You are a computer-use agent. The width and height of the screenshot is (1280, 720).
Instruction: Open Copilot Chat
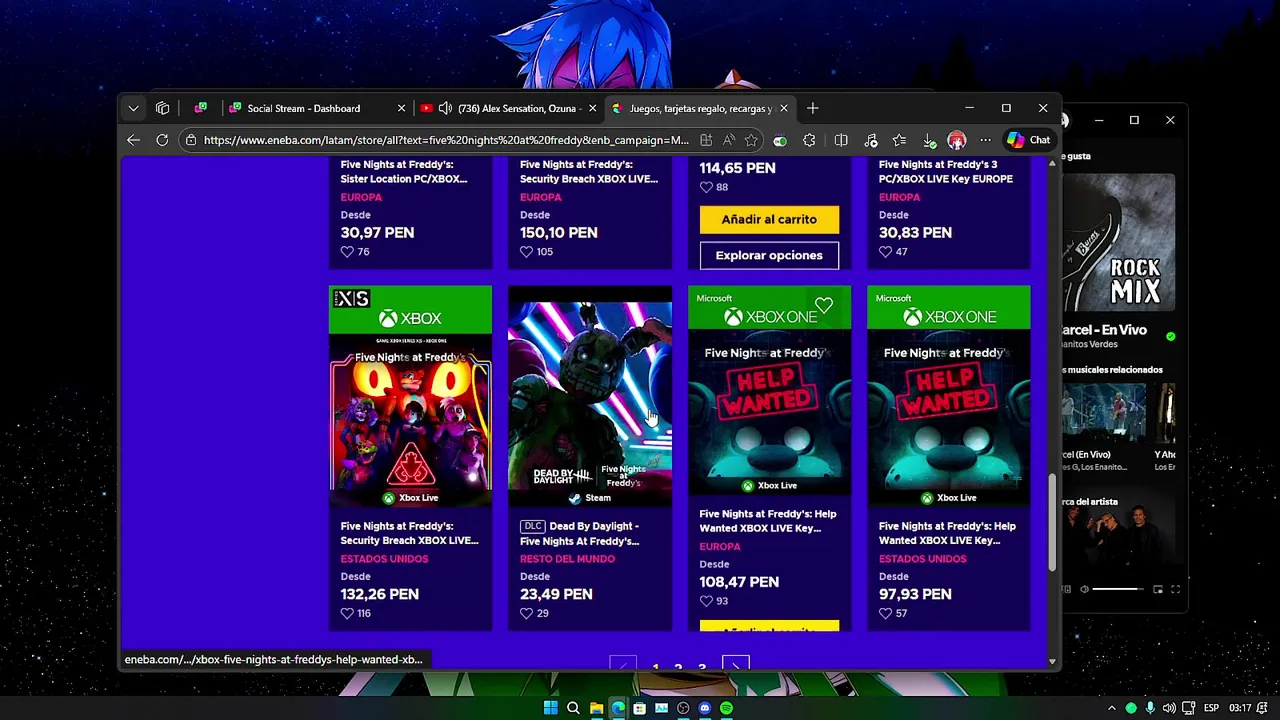[x=1029, y=140]
